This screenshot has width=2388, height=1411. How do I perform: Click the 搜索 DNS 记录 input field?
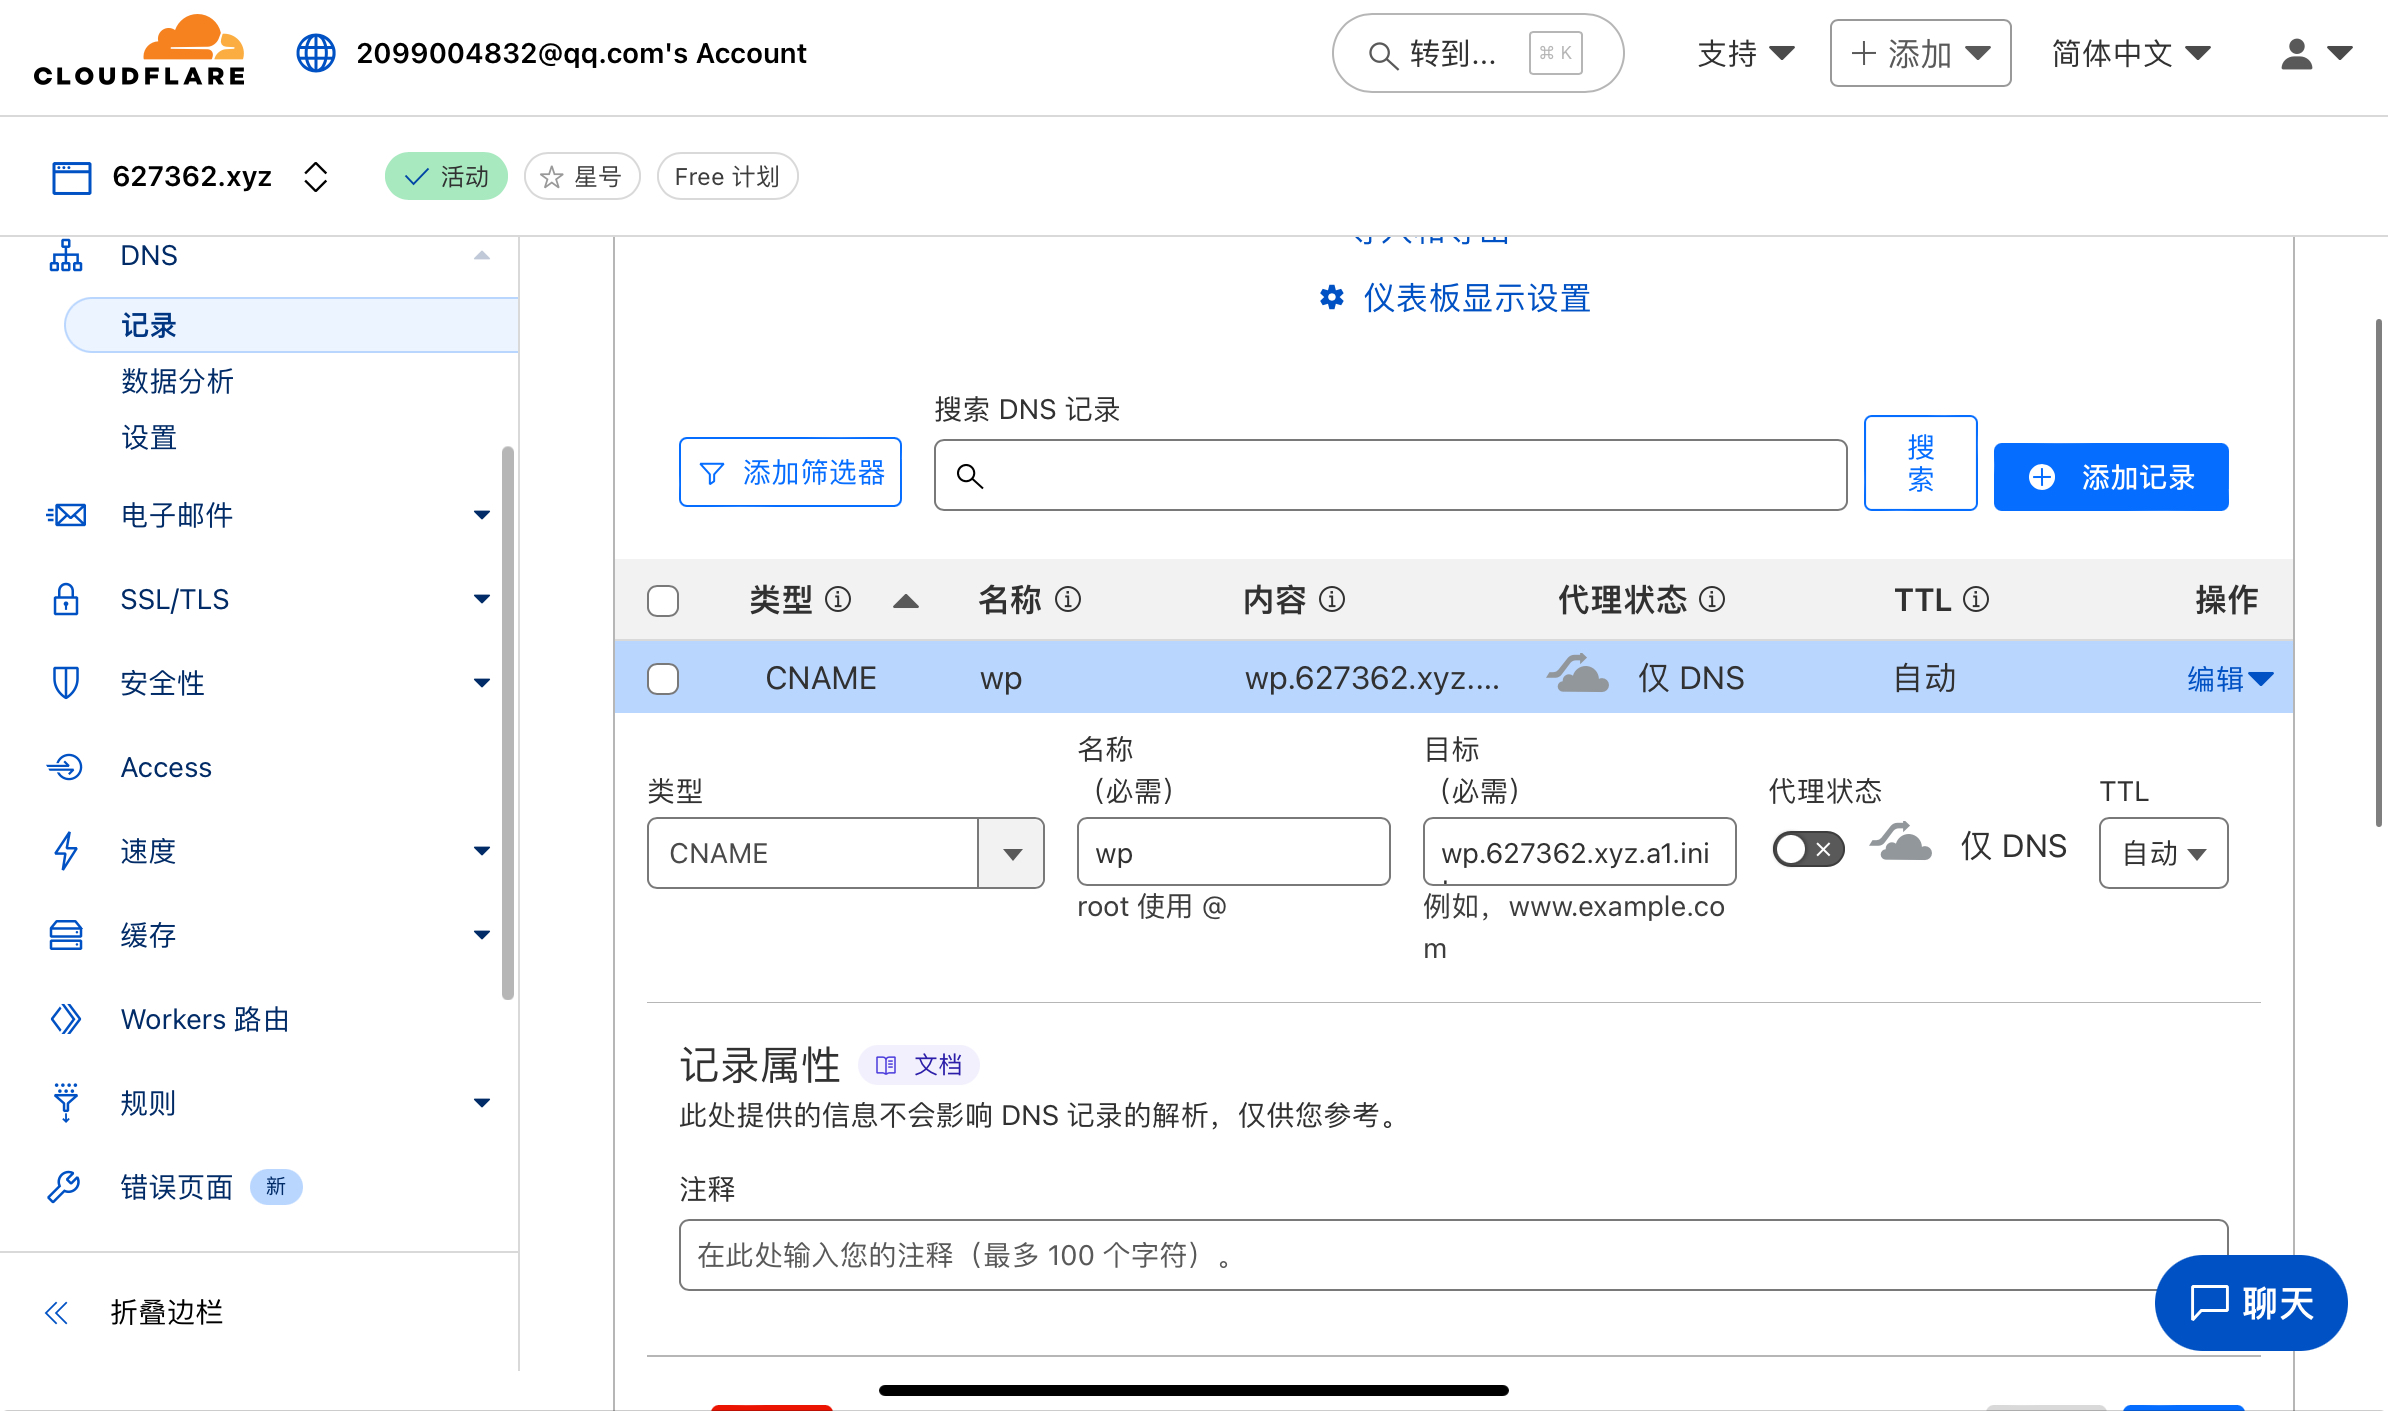1390,475
